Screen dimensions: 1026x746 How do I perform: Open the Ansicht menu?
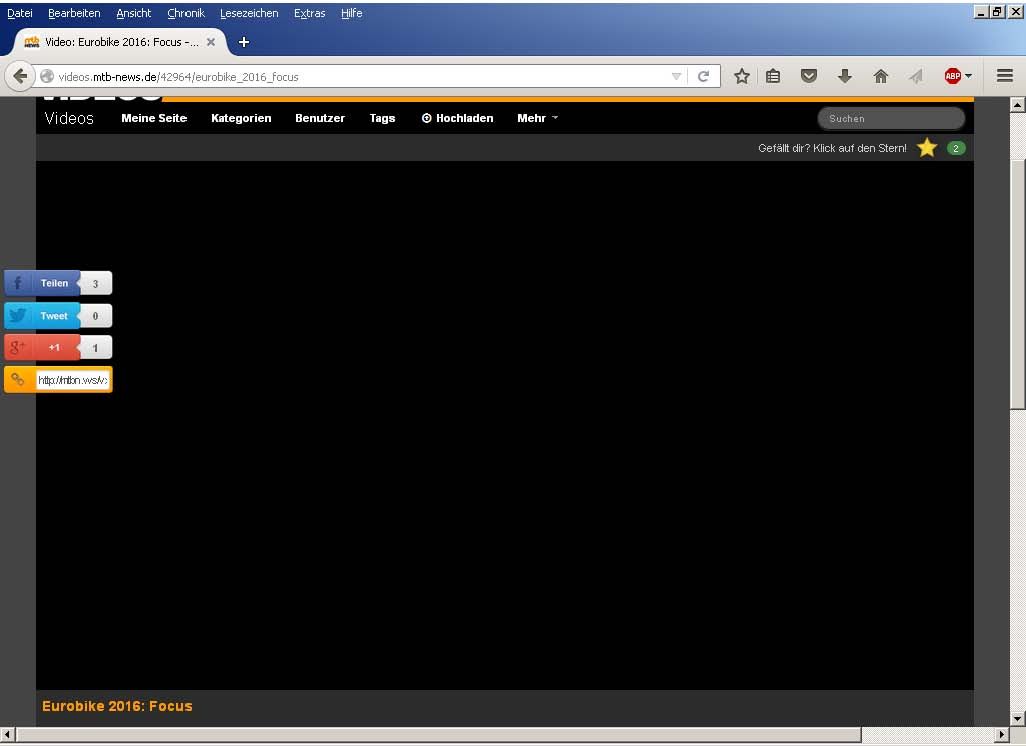[x=133, y=13]
